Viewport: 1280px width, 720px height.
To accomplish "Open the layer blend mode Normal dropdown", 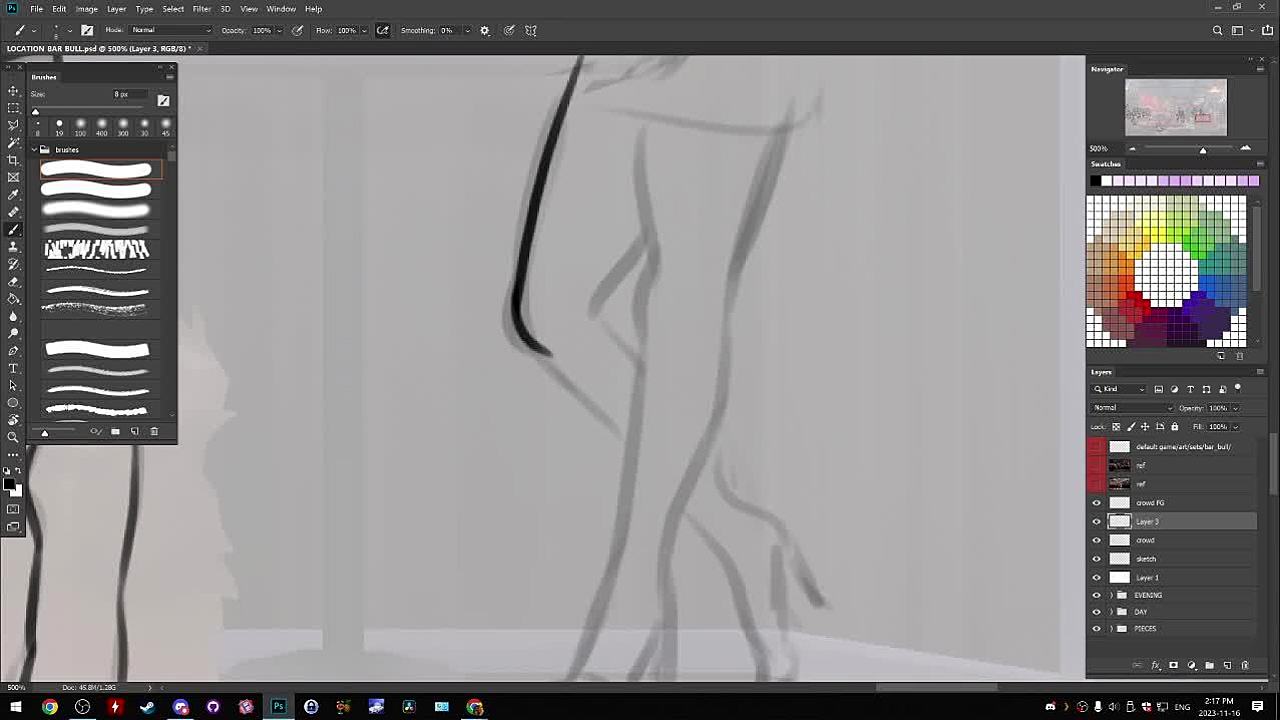I will click(1132, 408).
